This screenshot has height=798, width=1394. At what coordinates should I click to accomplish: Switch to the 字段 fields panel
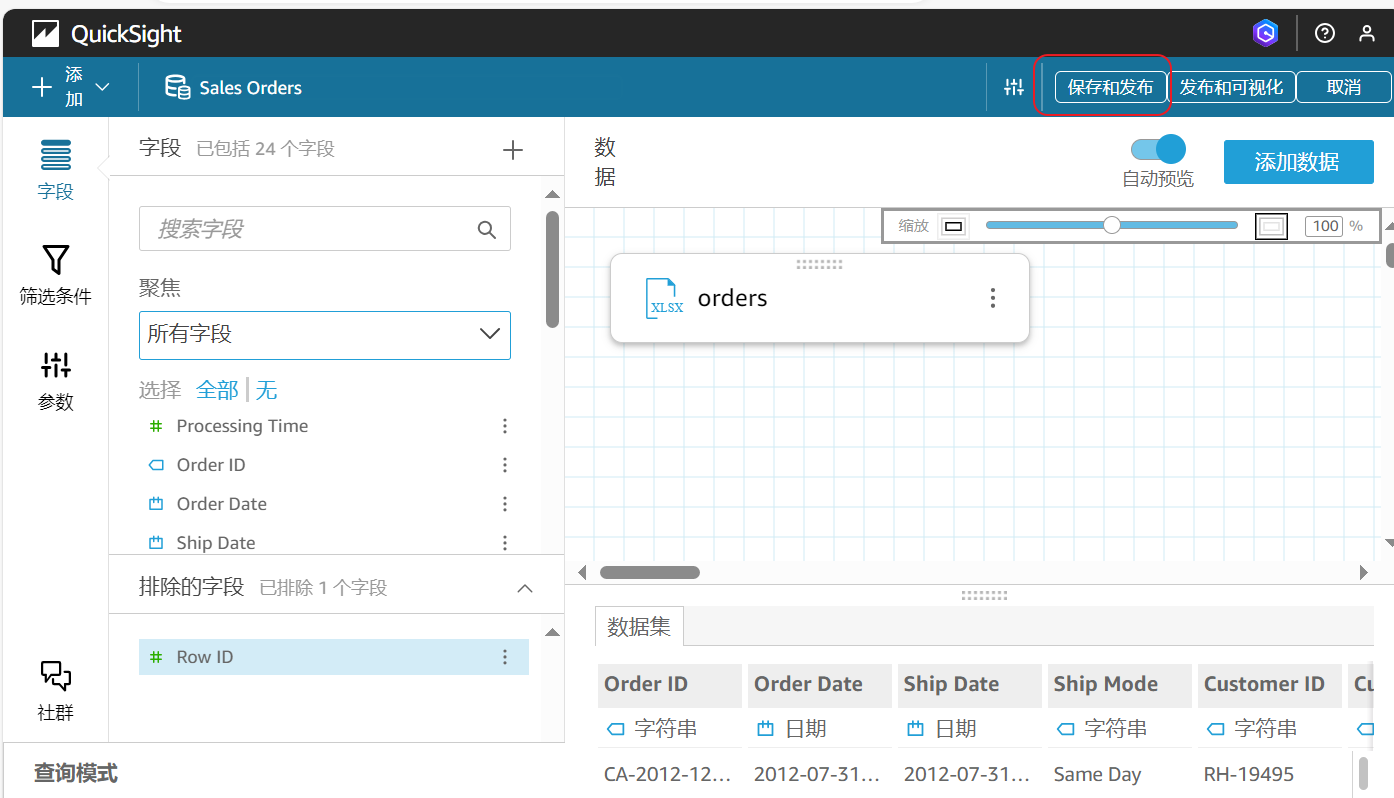click(x=55, y=170)
